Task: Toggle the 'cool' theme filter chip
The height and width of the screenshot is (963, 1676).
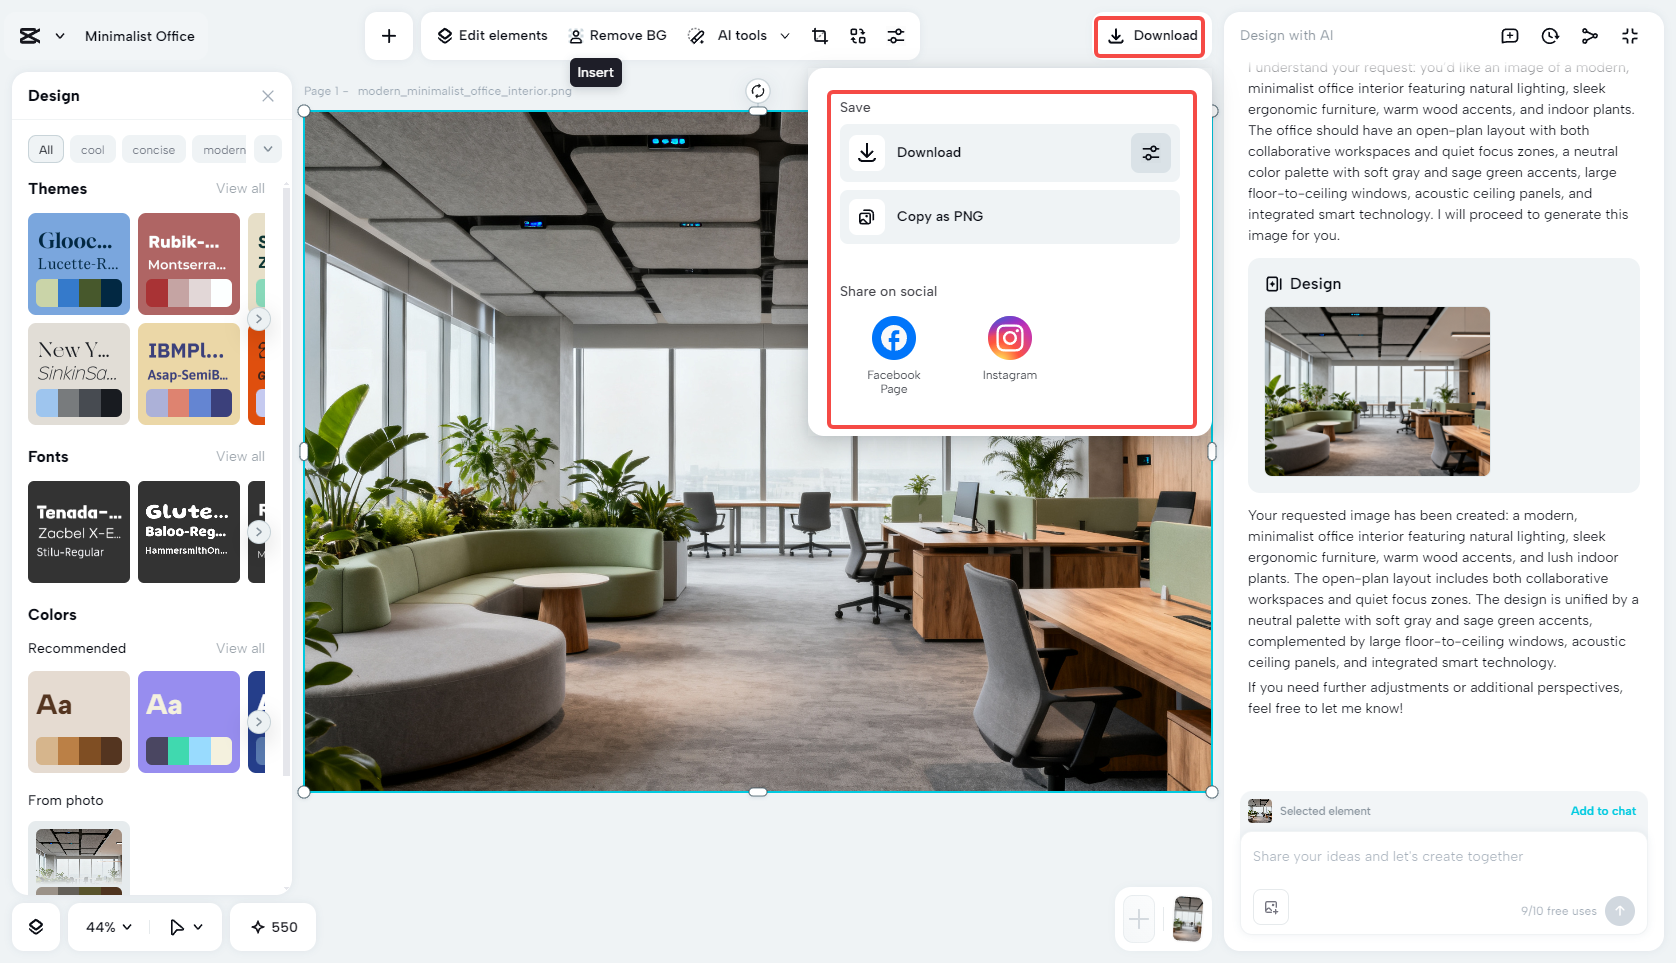Action: 92,149
